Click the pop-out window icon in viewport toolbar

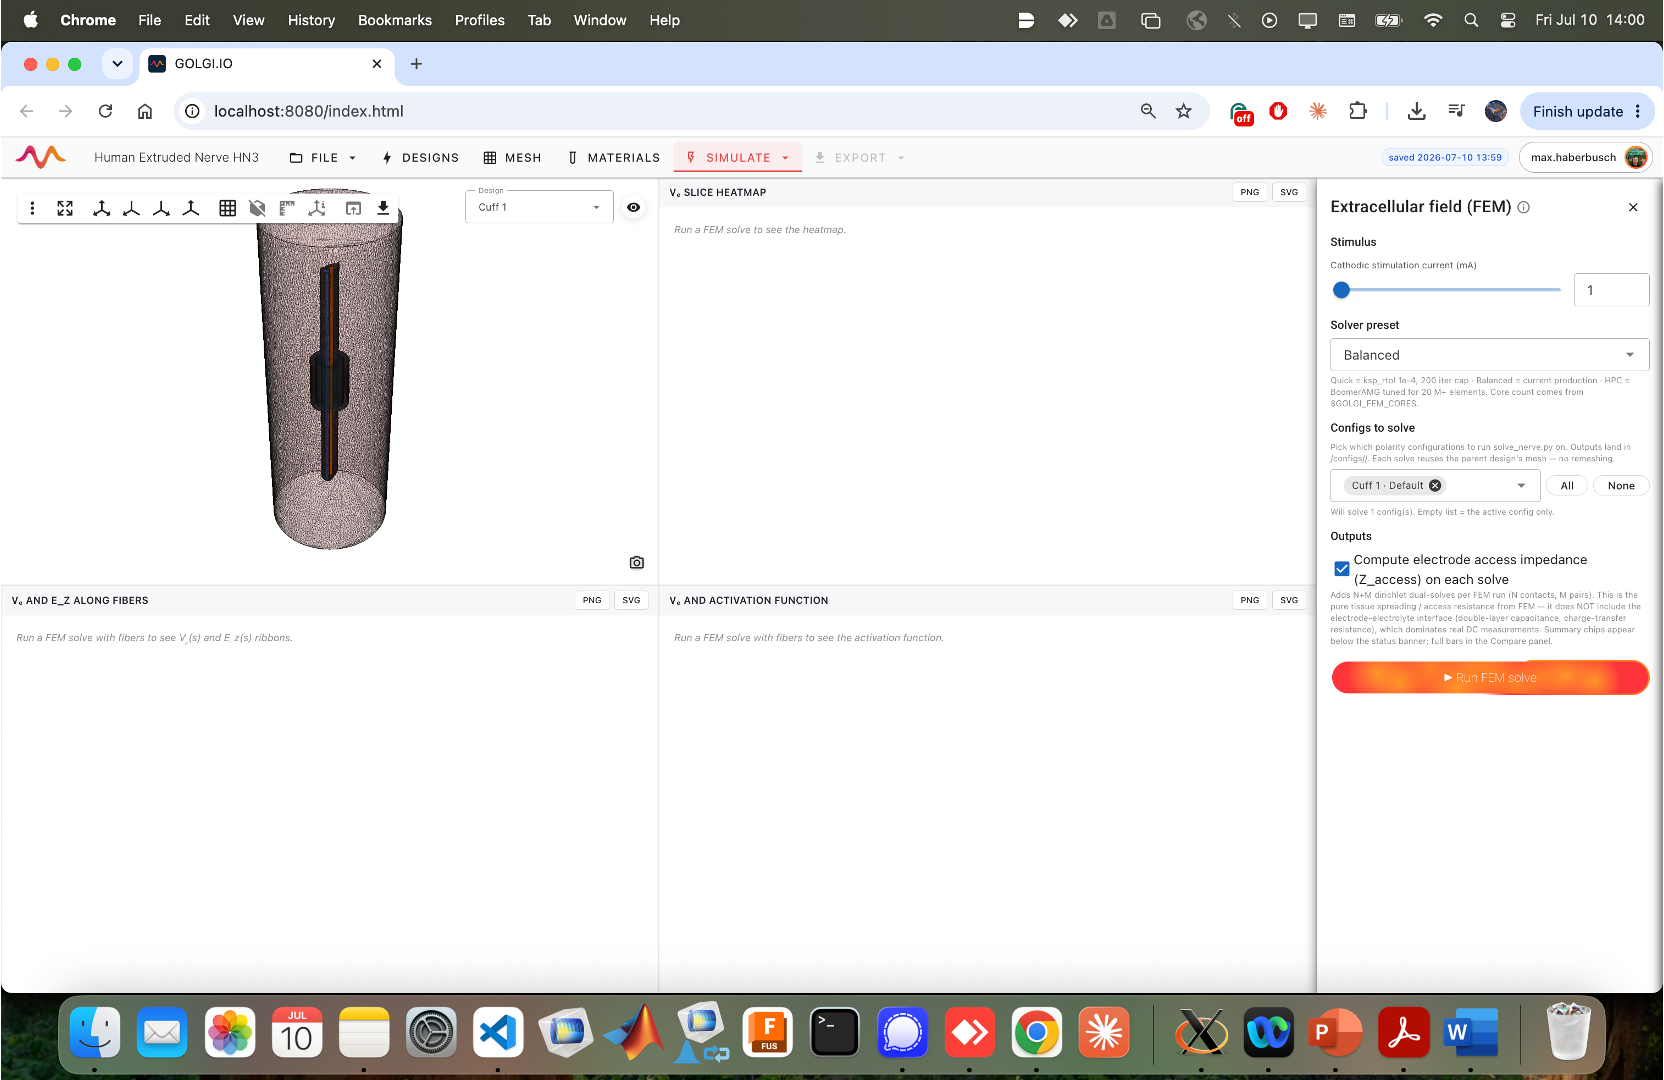pyautogui.click(x=353, y=208)
